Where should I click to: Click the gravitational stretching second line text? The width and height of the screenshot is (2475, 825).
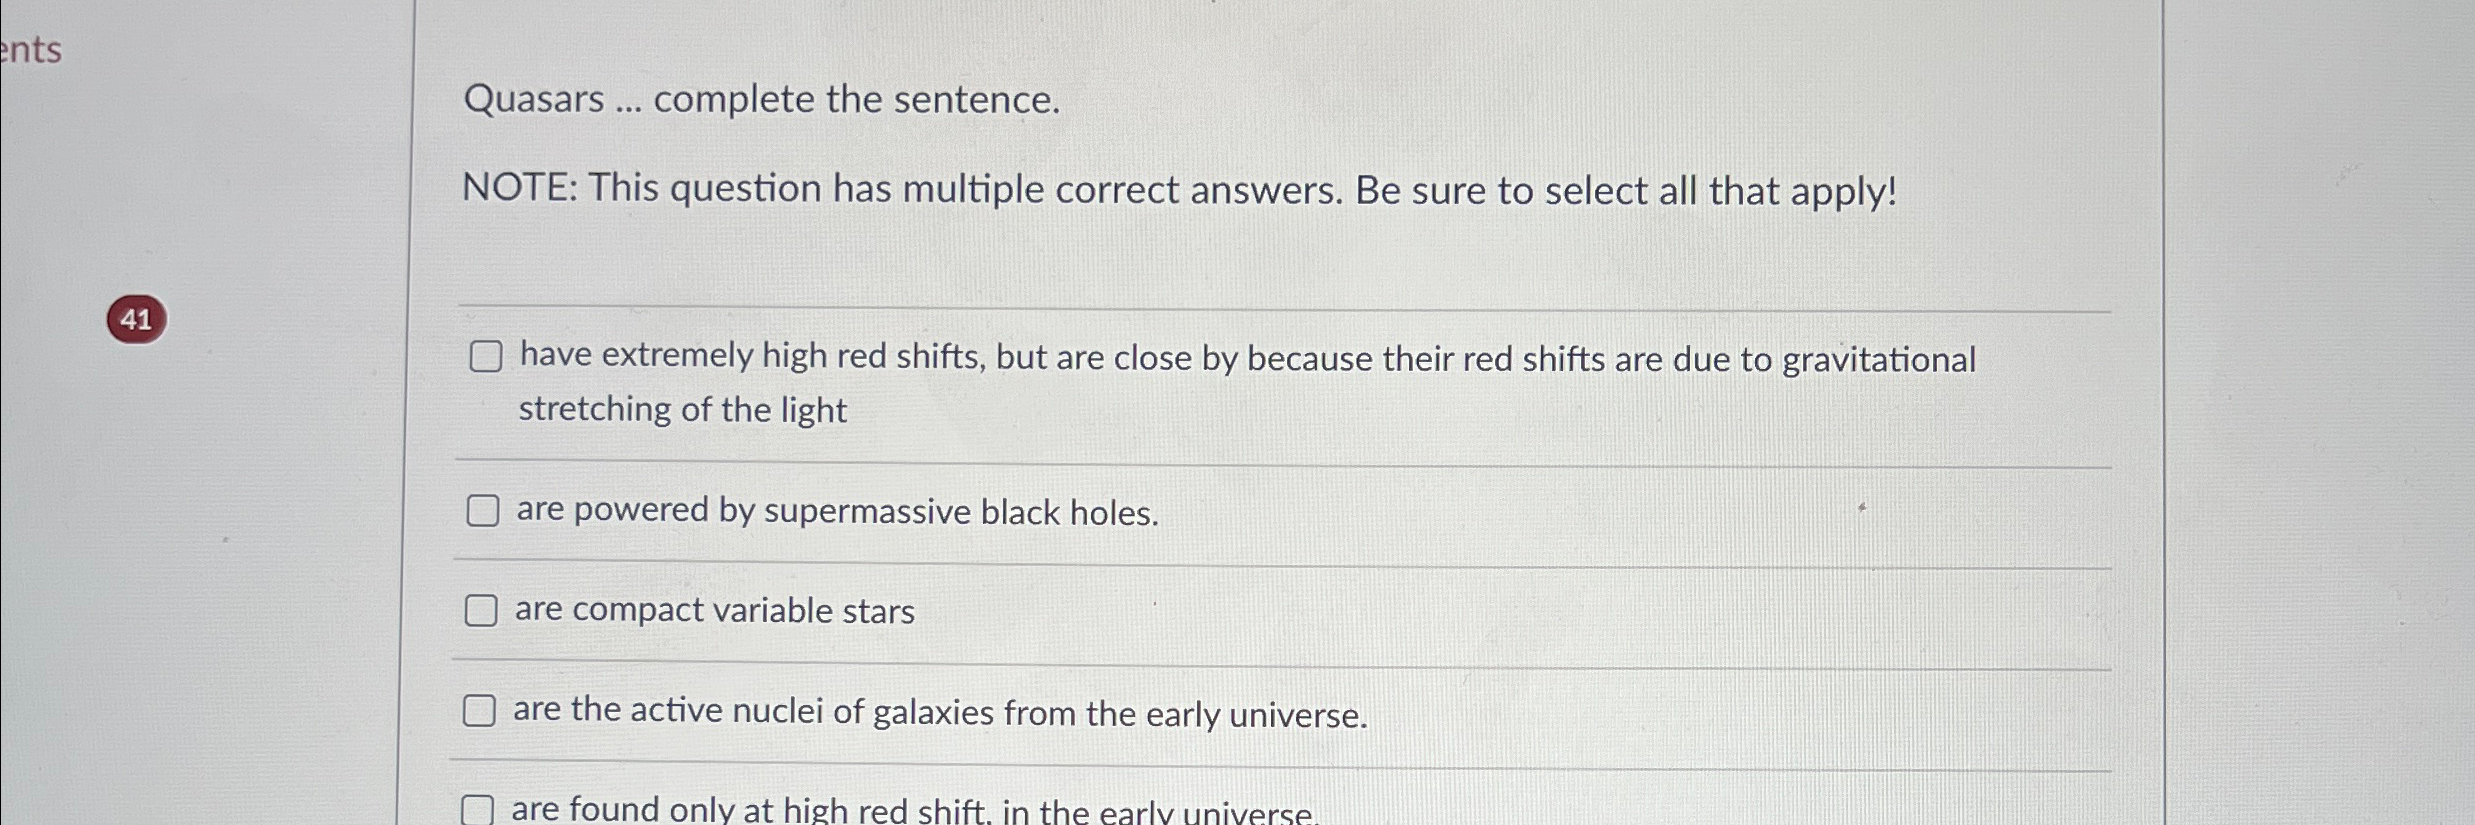coord(682,409)
